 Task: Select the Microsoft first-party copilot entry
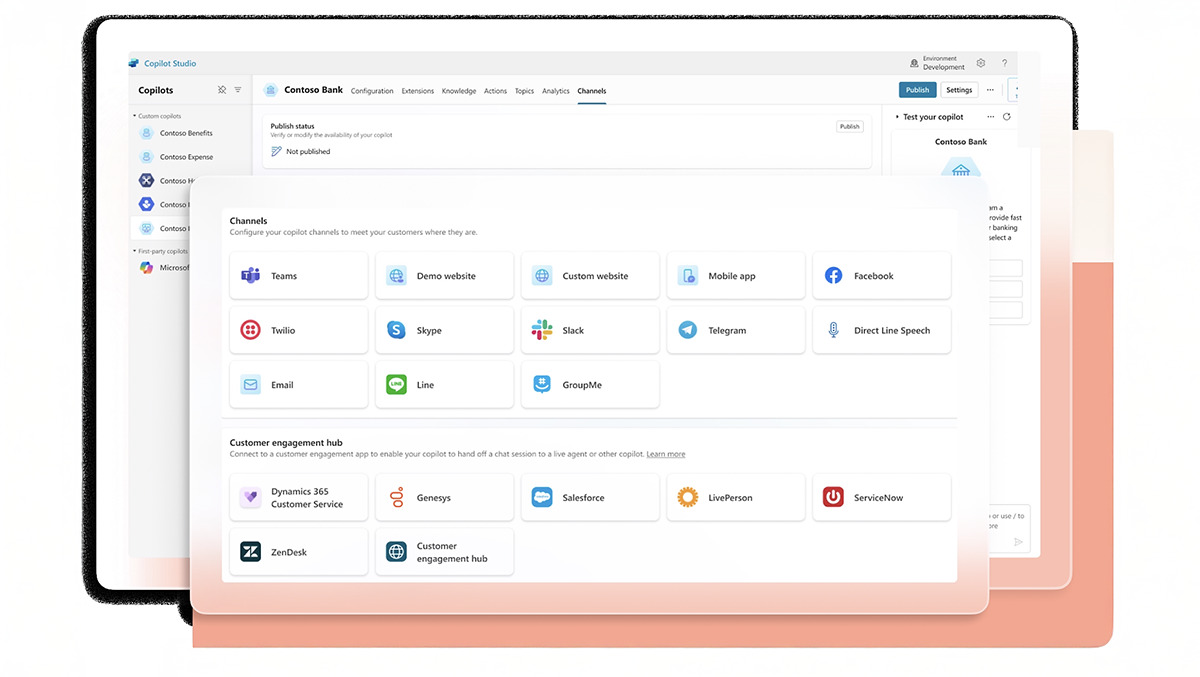(x=163, y=268)
